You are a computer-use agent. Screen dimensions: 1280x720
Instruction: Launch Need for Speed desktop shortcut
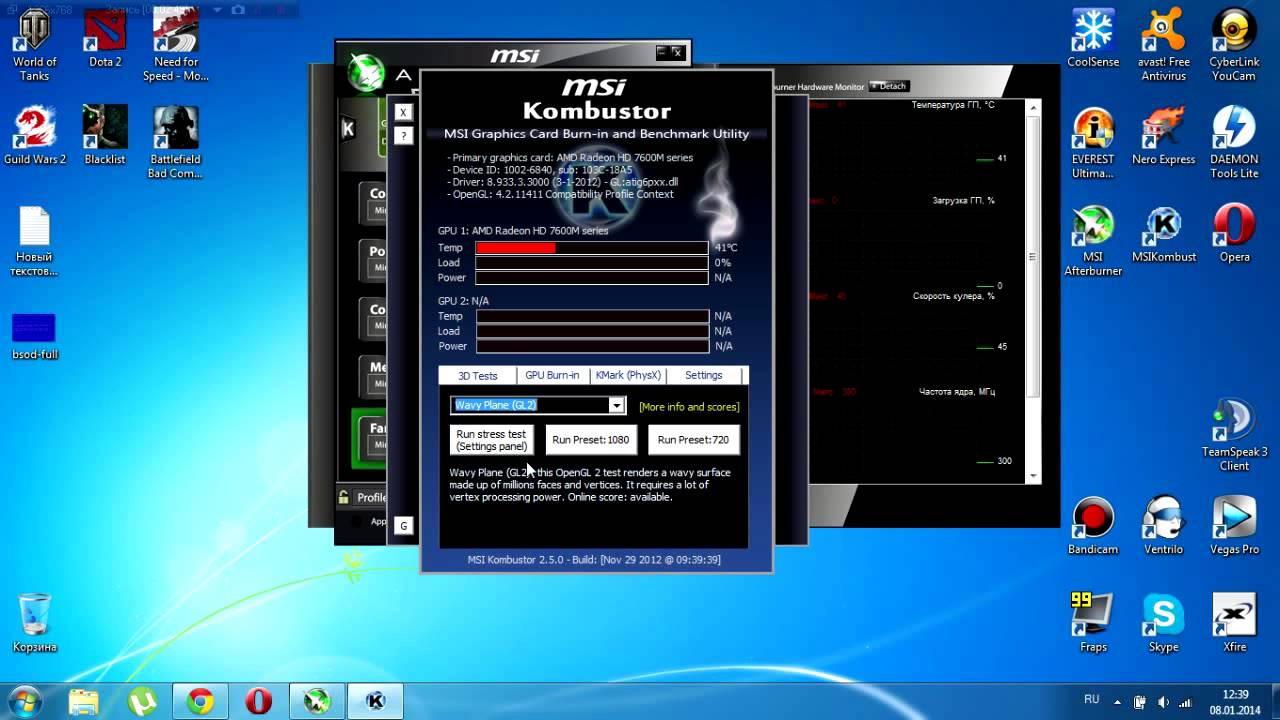pyautogui.click(x=176, y=46)
